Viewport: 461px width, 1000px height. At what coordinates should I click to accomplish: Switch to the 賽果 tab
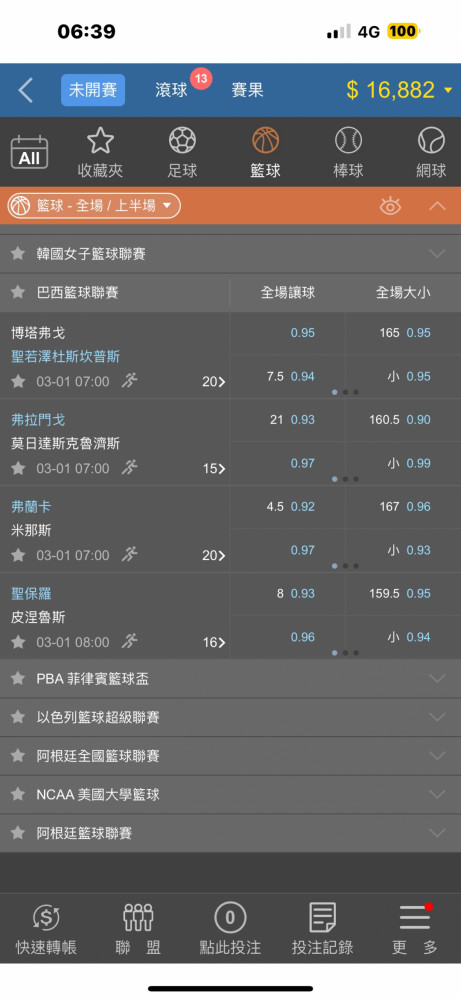(247, 90)
